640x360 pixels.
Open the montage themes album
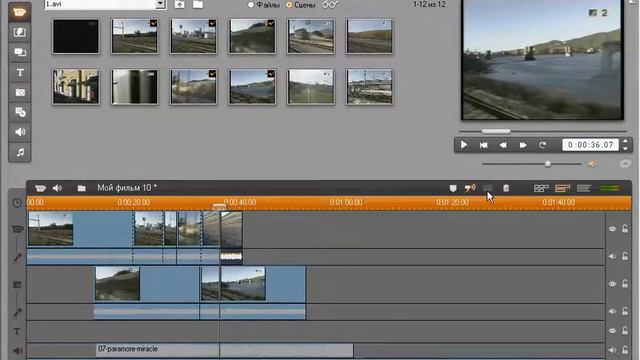pyautogui.click(x=20, y=52)
